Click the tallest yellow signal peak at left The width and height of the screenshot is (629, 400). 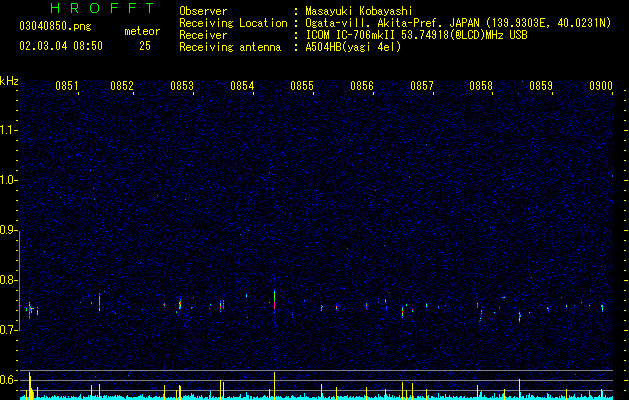(x=29, y=385)
